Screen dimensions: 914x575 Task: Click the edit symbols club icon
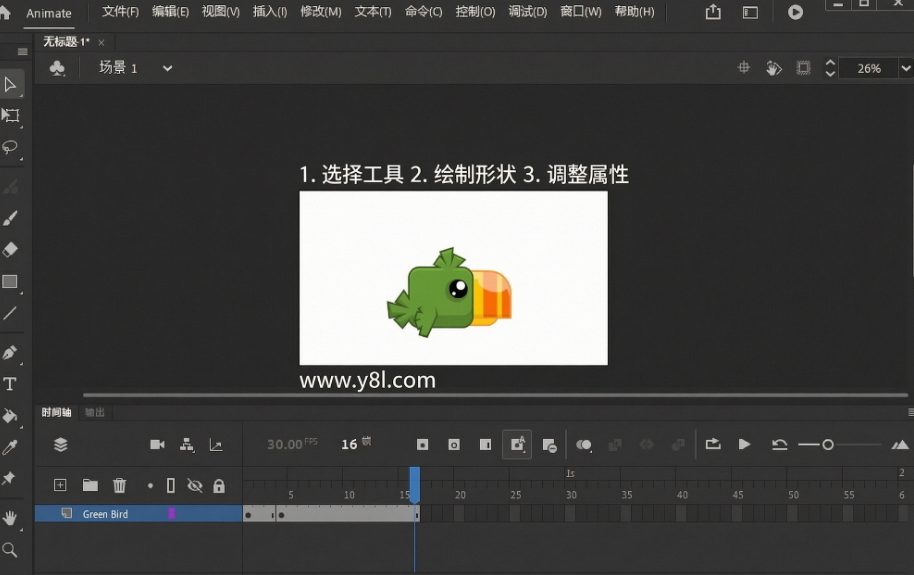click(x=57, y=68)
